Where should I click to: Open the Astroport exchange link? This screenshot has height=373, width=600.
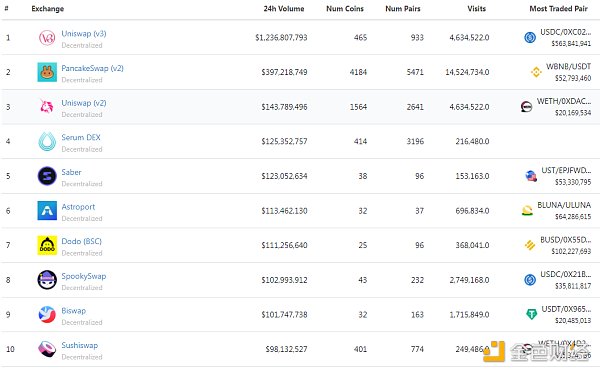pos(78,207)
